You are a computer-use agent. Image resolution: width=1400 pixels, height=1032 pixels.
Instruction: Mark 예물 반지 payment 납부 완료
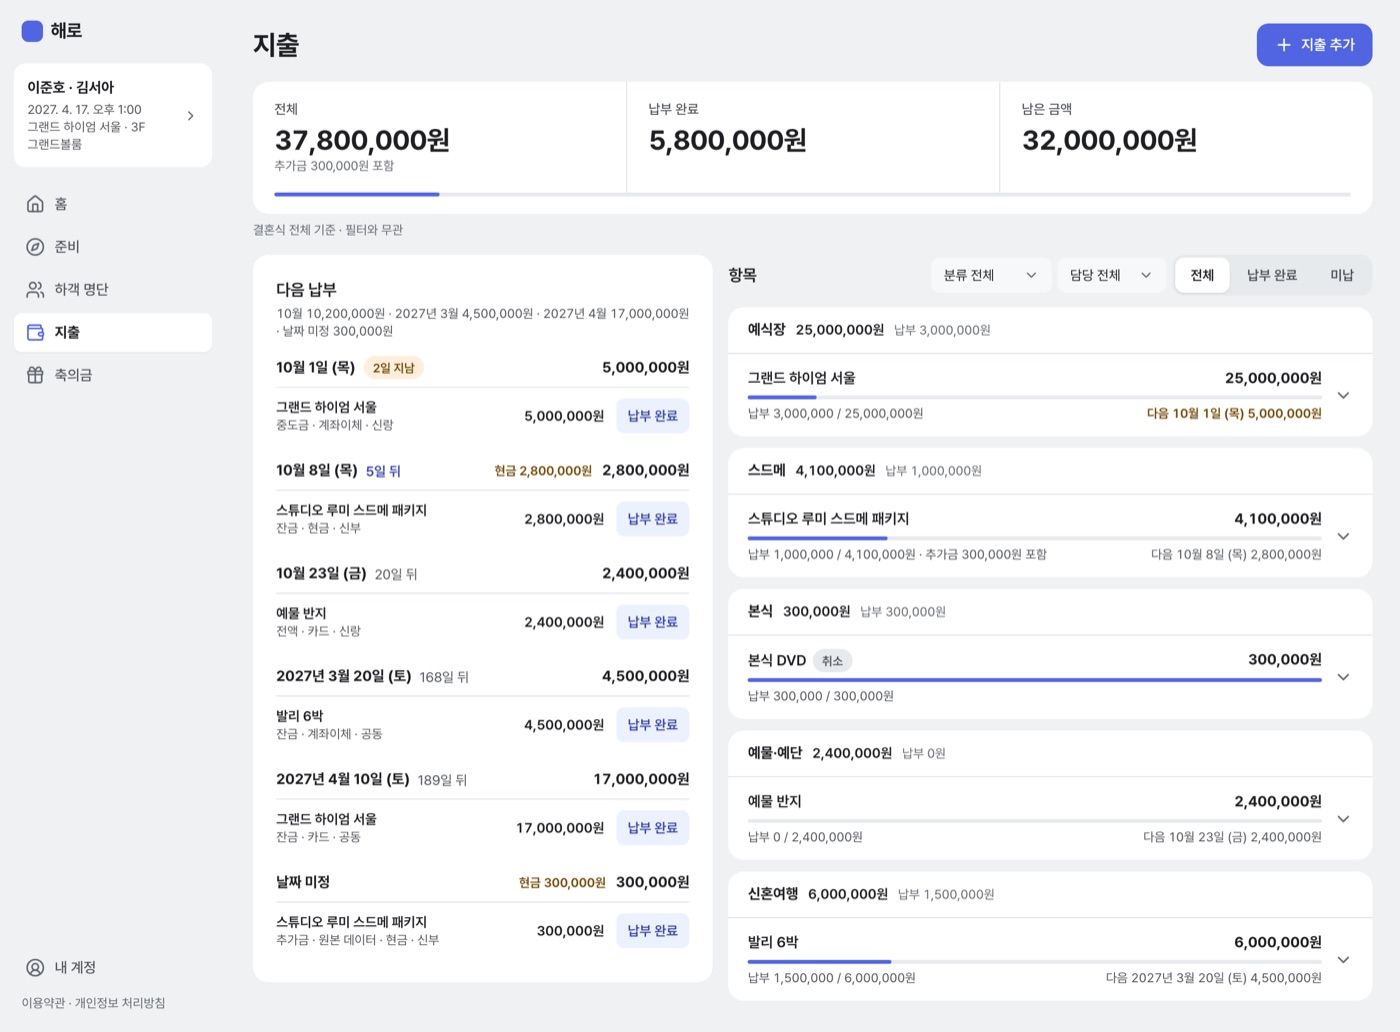coord(652,622)
